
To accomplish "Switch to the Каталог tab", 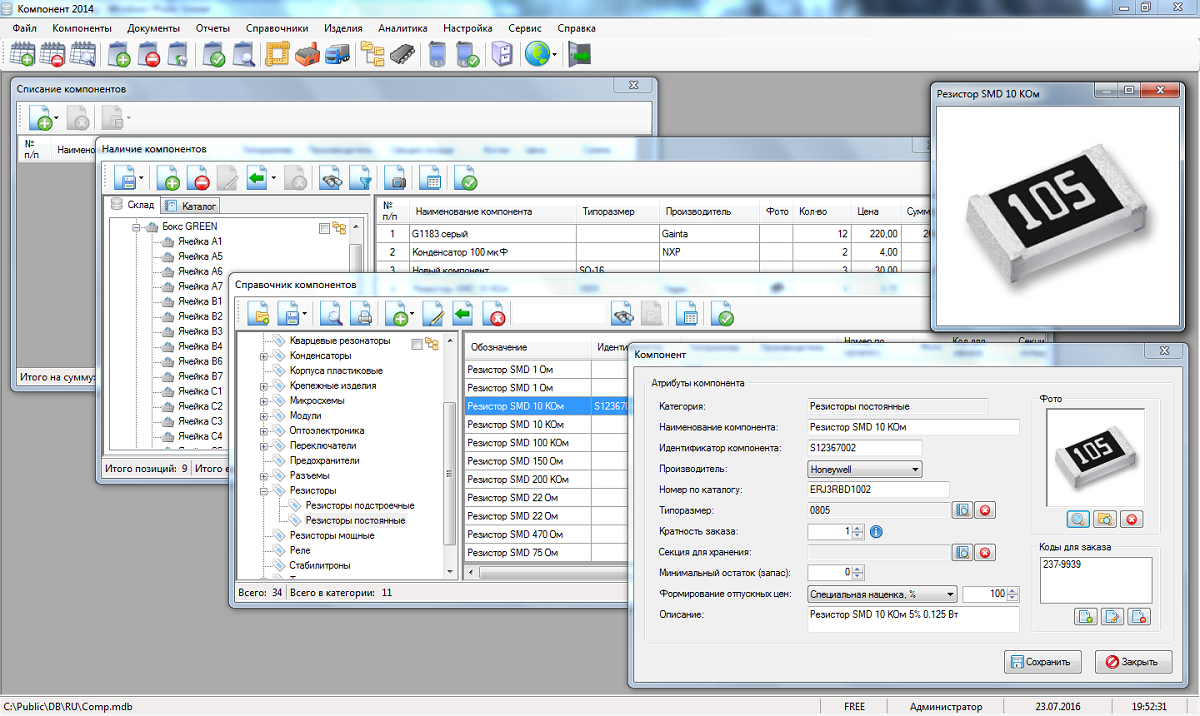I will pos(191,206).
